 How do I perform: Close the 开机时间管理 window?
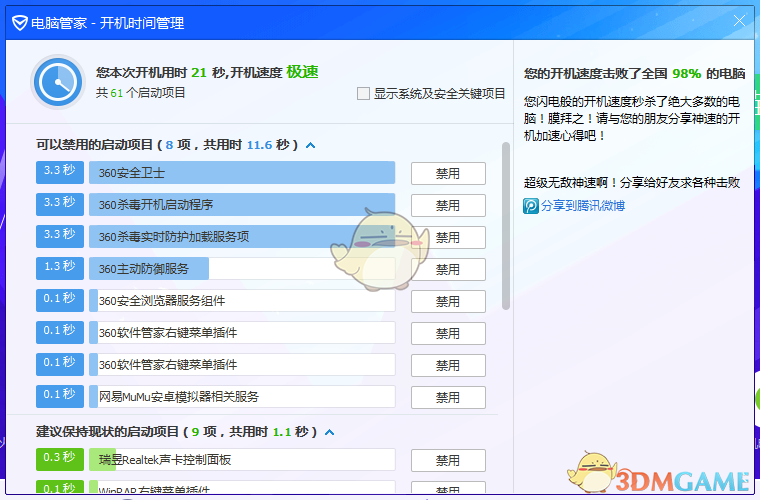tap(739, 21)
